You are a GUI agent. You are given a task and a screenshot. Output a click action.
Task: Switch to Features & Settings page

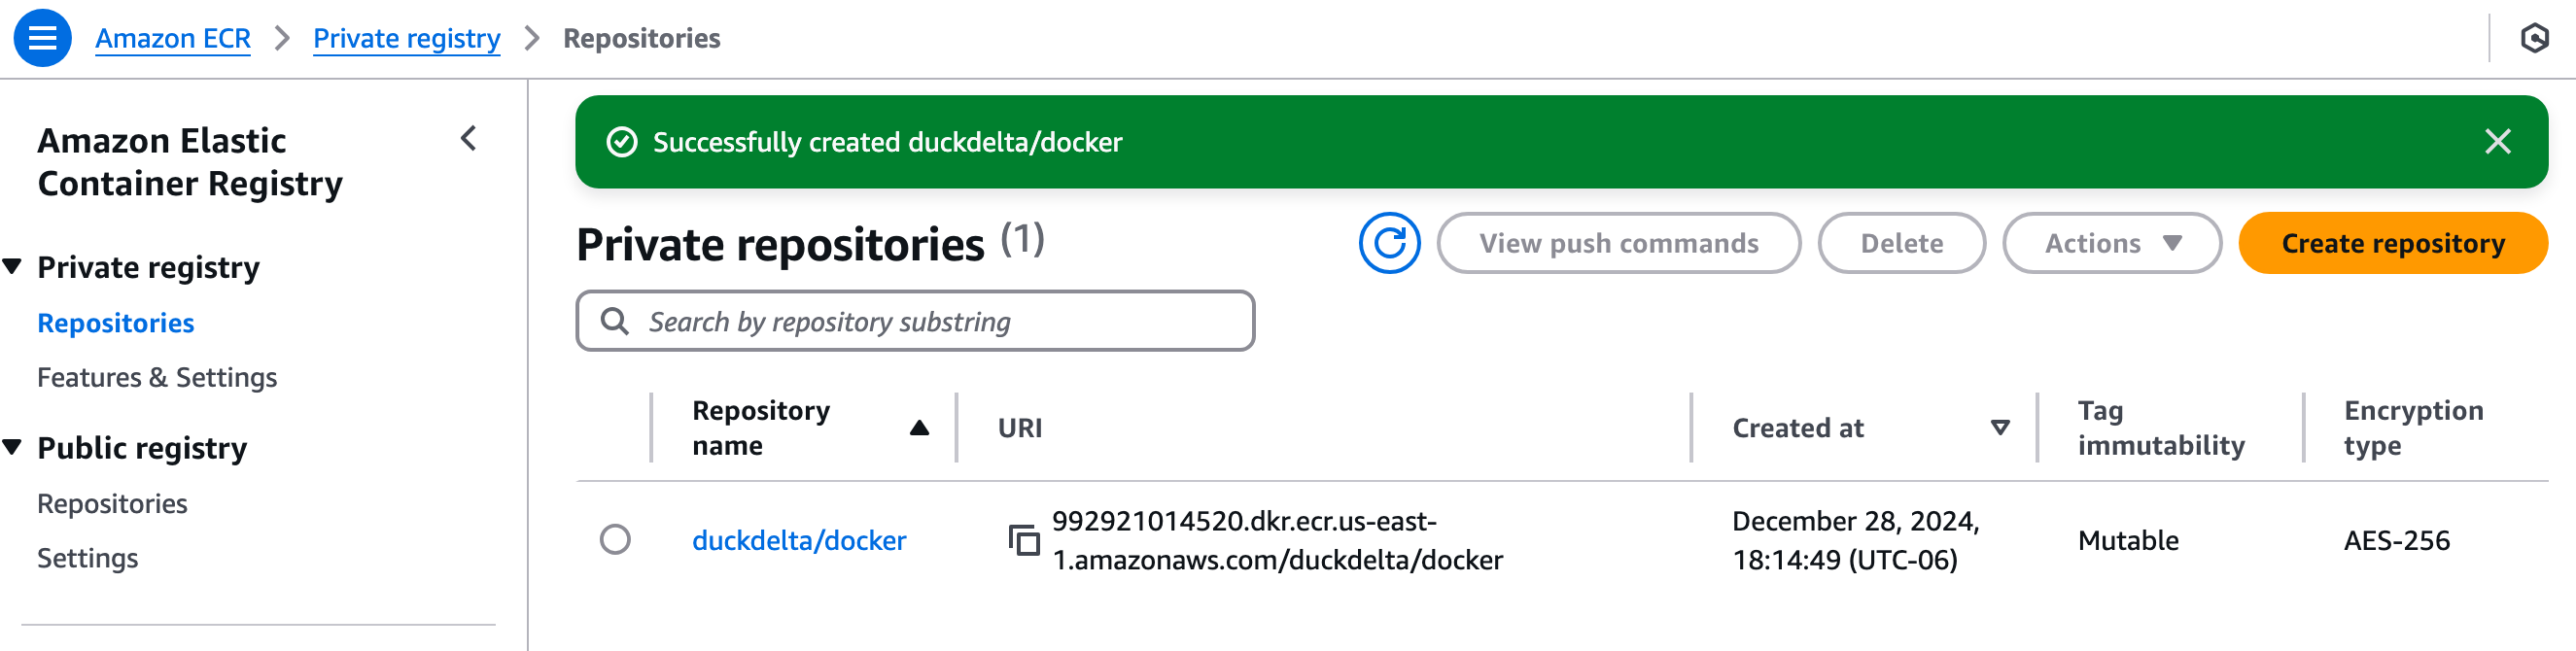coord(156,377)
